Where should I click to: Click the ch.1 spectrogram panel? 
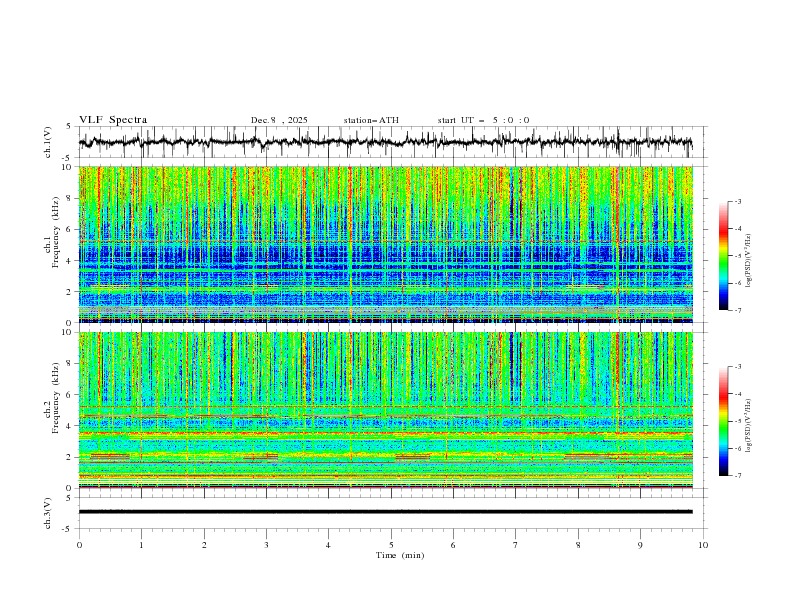point(385,244)
